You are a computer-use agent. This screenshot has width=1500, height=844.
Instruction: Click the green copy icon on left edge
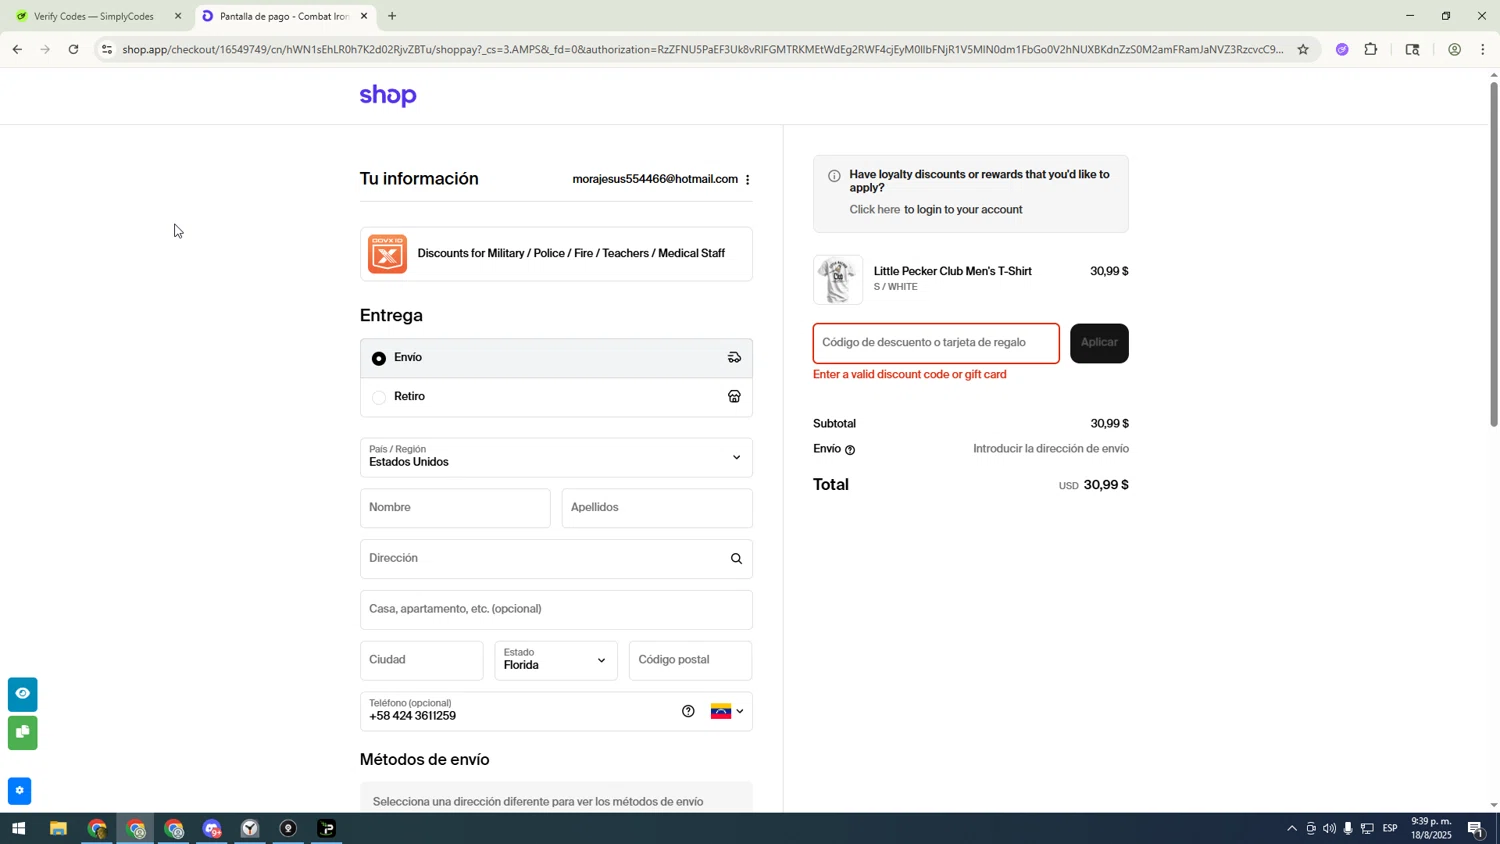point(22,733)
